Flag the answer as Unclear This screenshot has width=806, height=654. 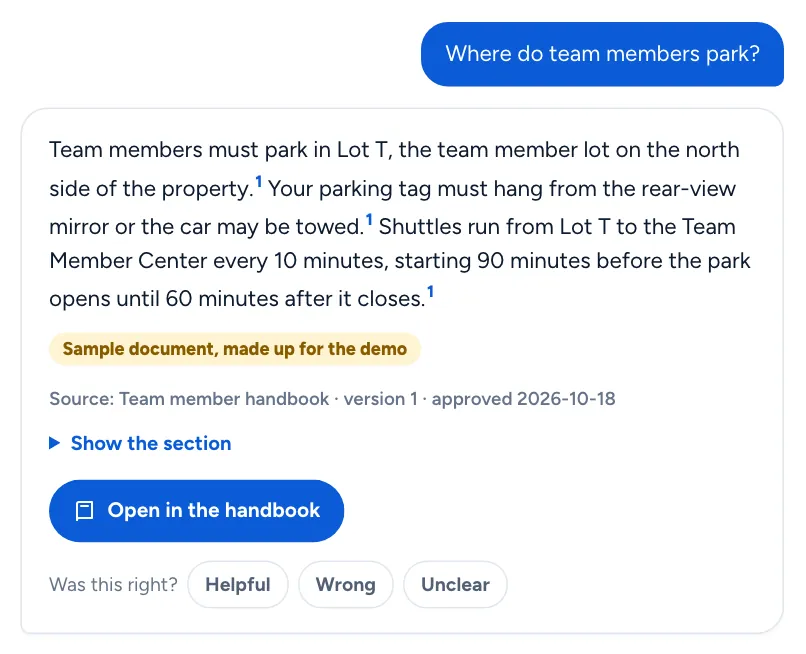pyautogui.click(x=455, y=585)
